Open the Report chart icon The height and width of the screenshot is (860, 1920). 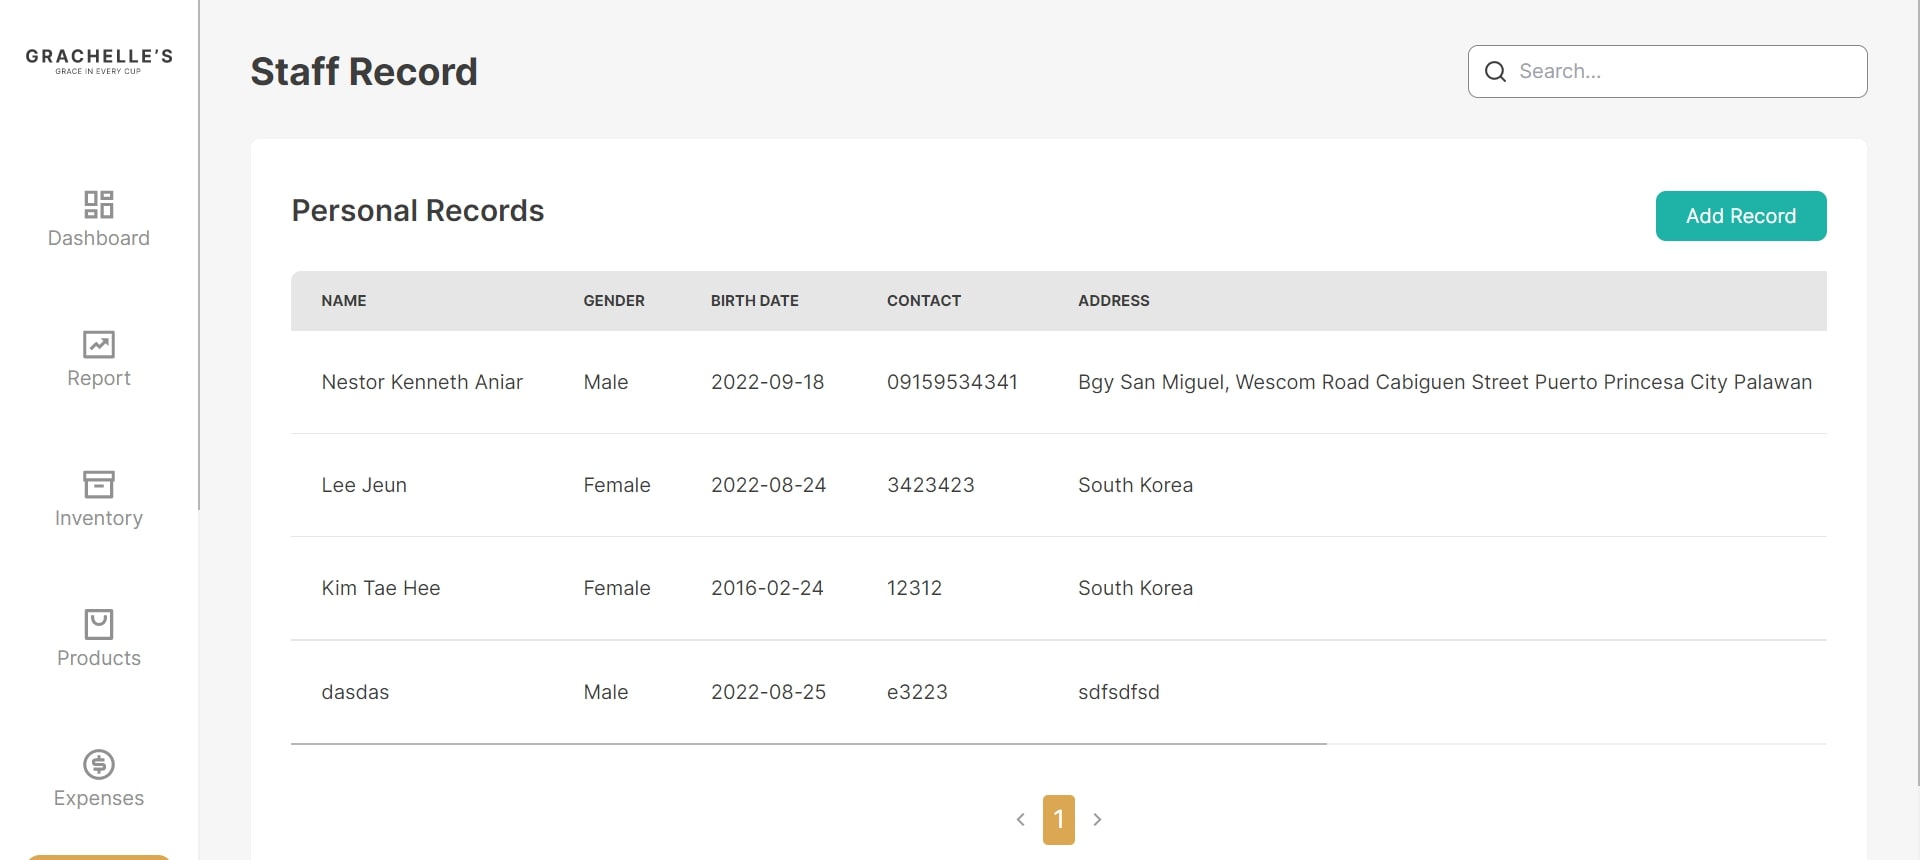(x=99, y=344)
